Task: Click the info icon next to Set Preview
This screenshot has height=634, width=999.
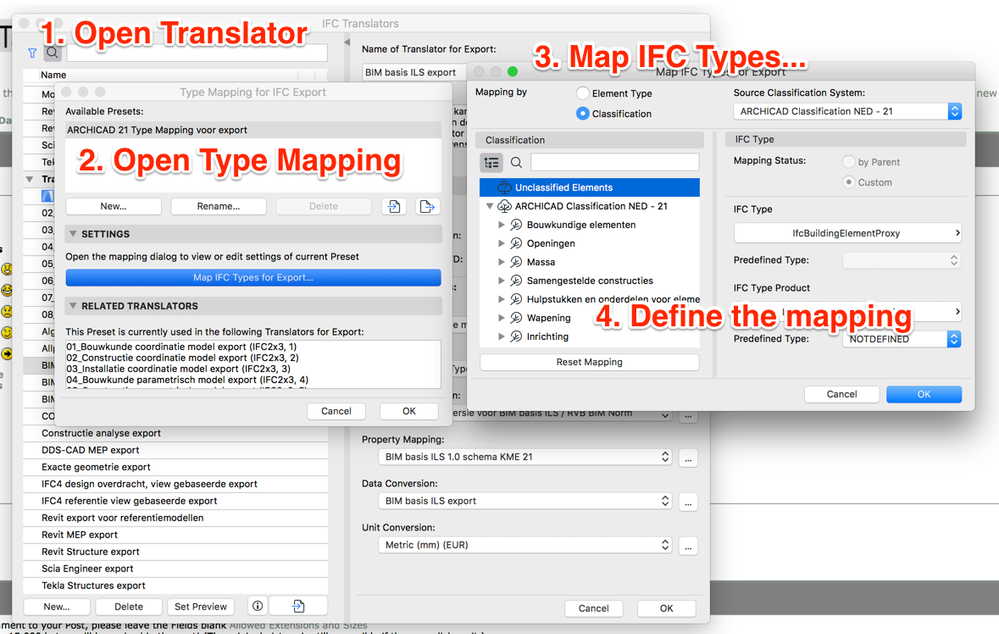Action: [x=257, y=606]
